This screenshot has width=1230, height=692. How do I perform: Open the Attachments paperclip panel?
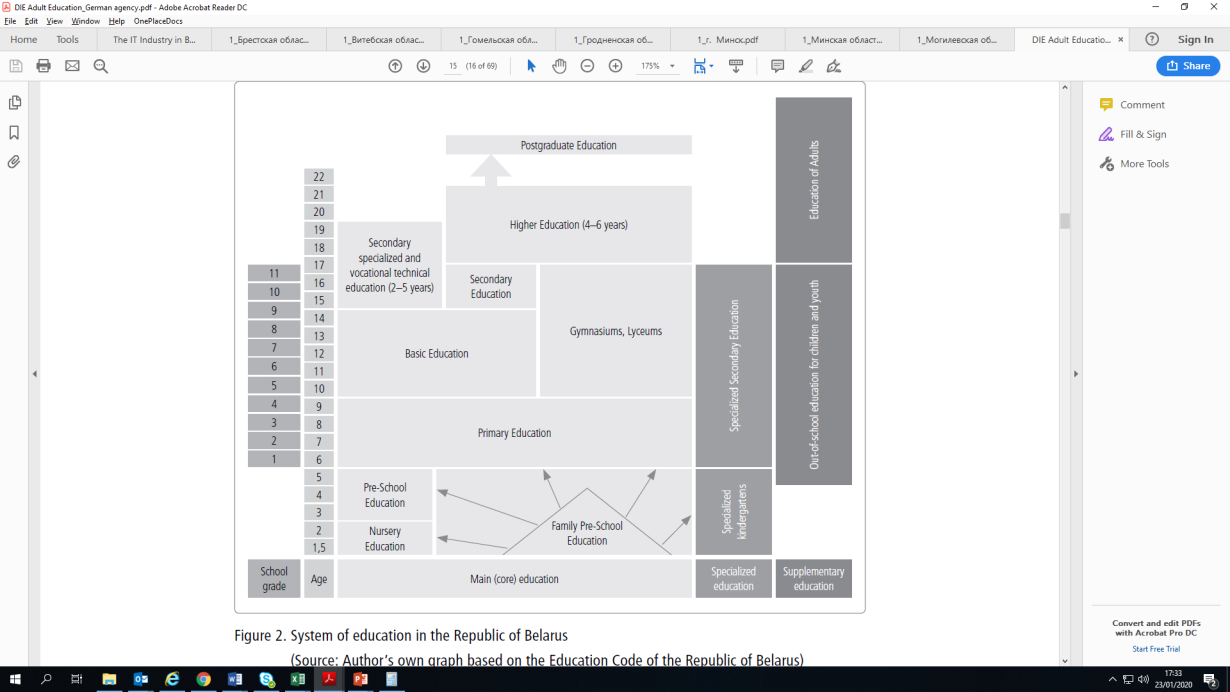14,162
